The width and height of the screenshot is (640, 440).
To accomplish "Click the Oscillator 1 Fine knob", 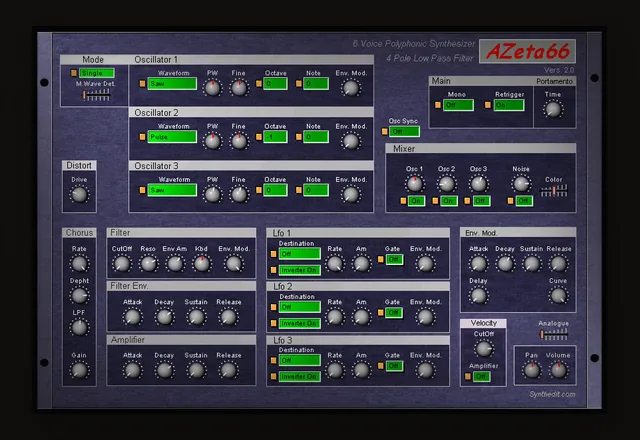I will point(239,88).
